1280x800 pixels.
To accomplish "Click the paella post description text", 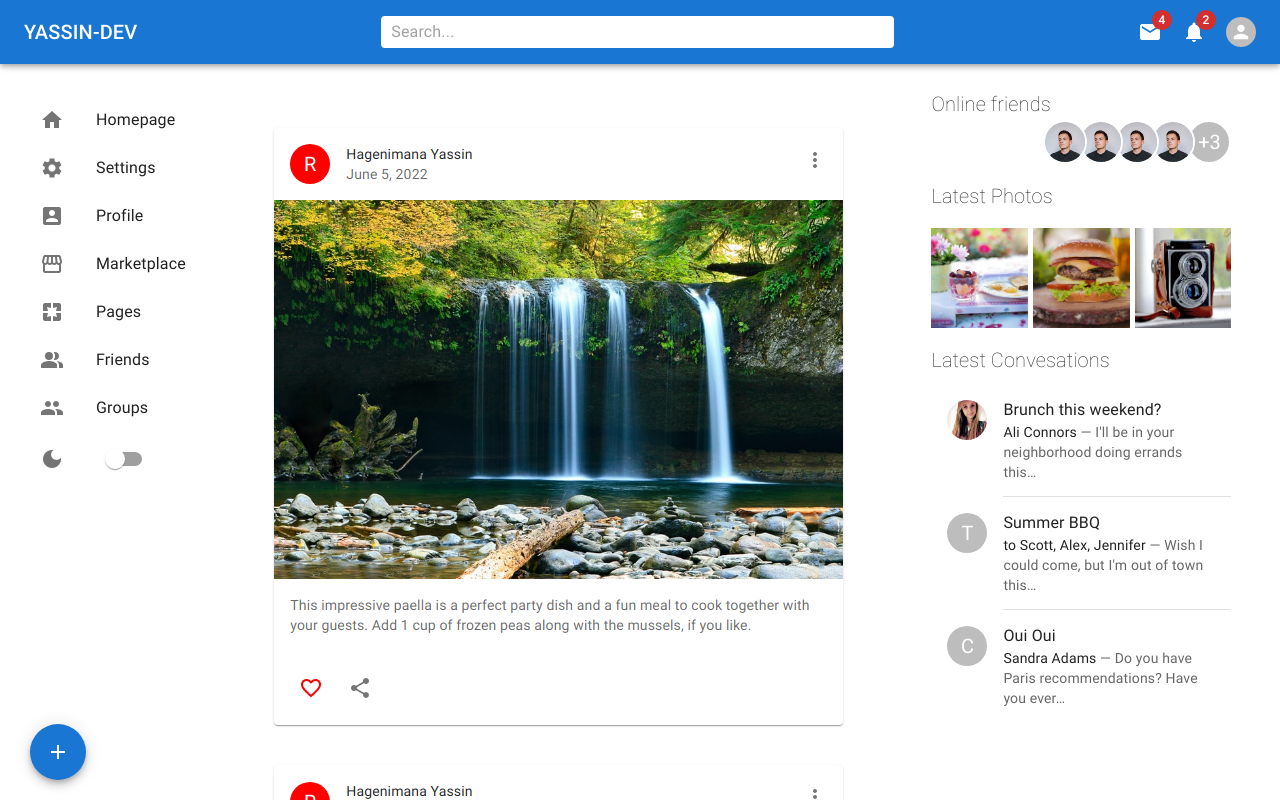I will [x=550, y=615].
